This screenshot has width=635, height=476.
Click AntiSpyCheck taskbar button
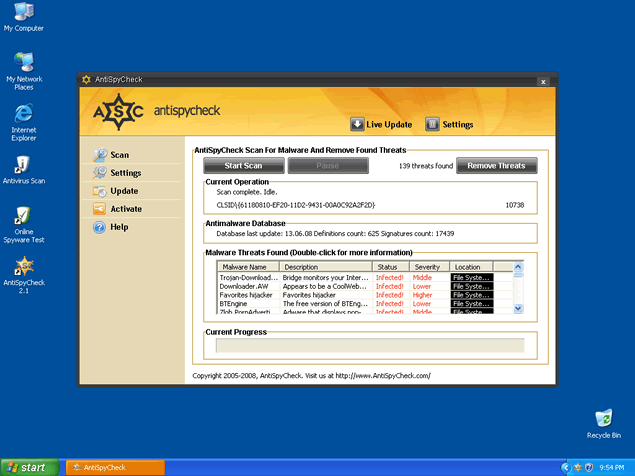click(x=115, y=467)
